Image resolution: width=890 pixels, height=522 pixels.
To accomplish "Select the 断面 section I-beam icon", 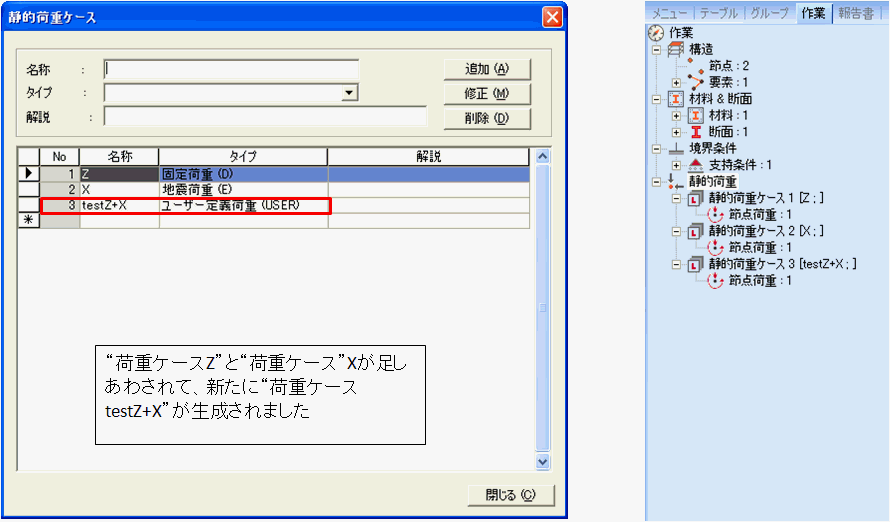I will (694, 131).
